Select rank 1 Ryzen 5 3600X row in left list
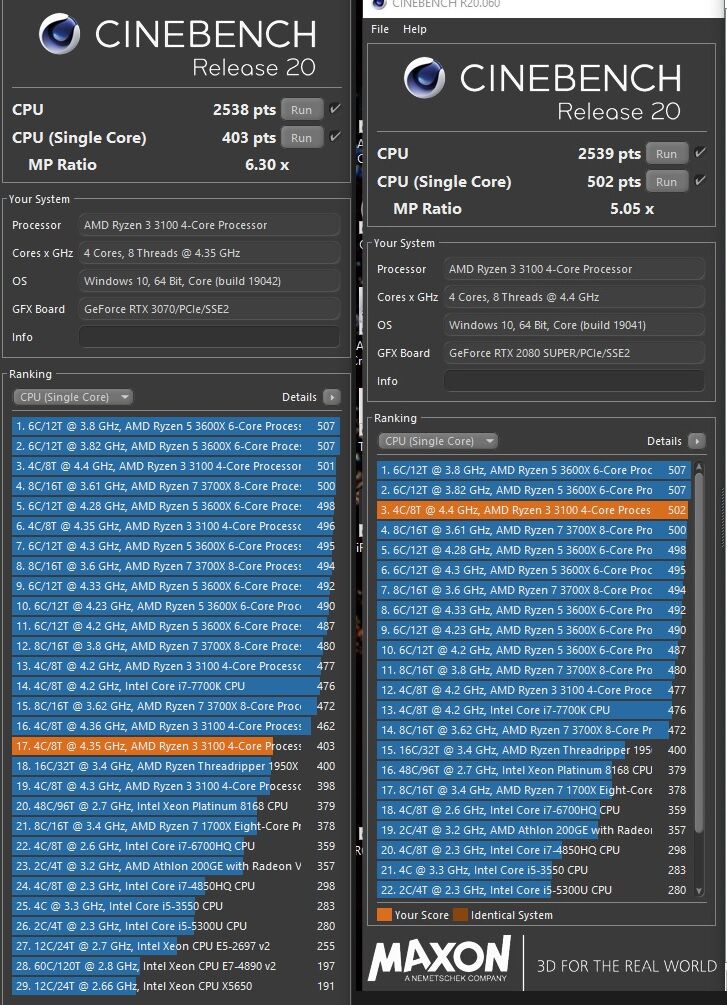Viewport: 727px width, 1005px height. (175, 426)
